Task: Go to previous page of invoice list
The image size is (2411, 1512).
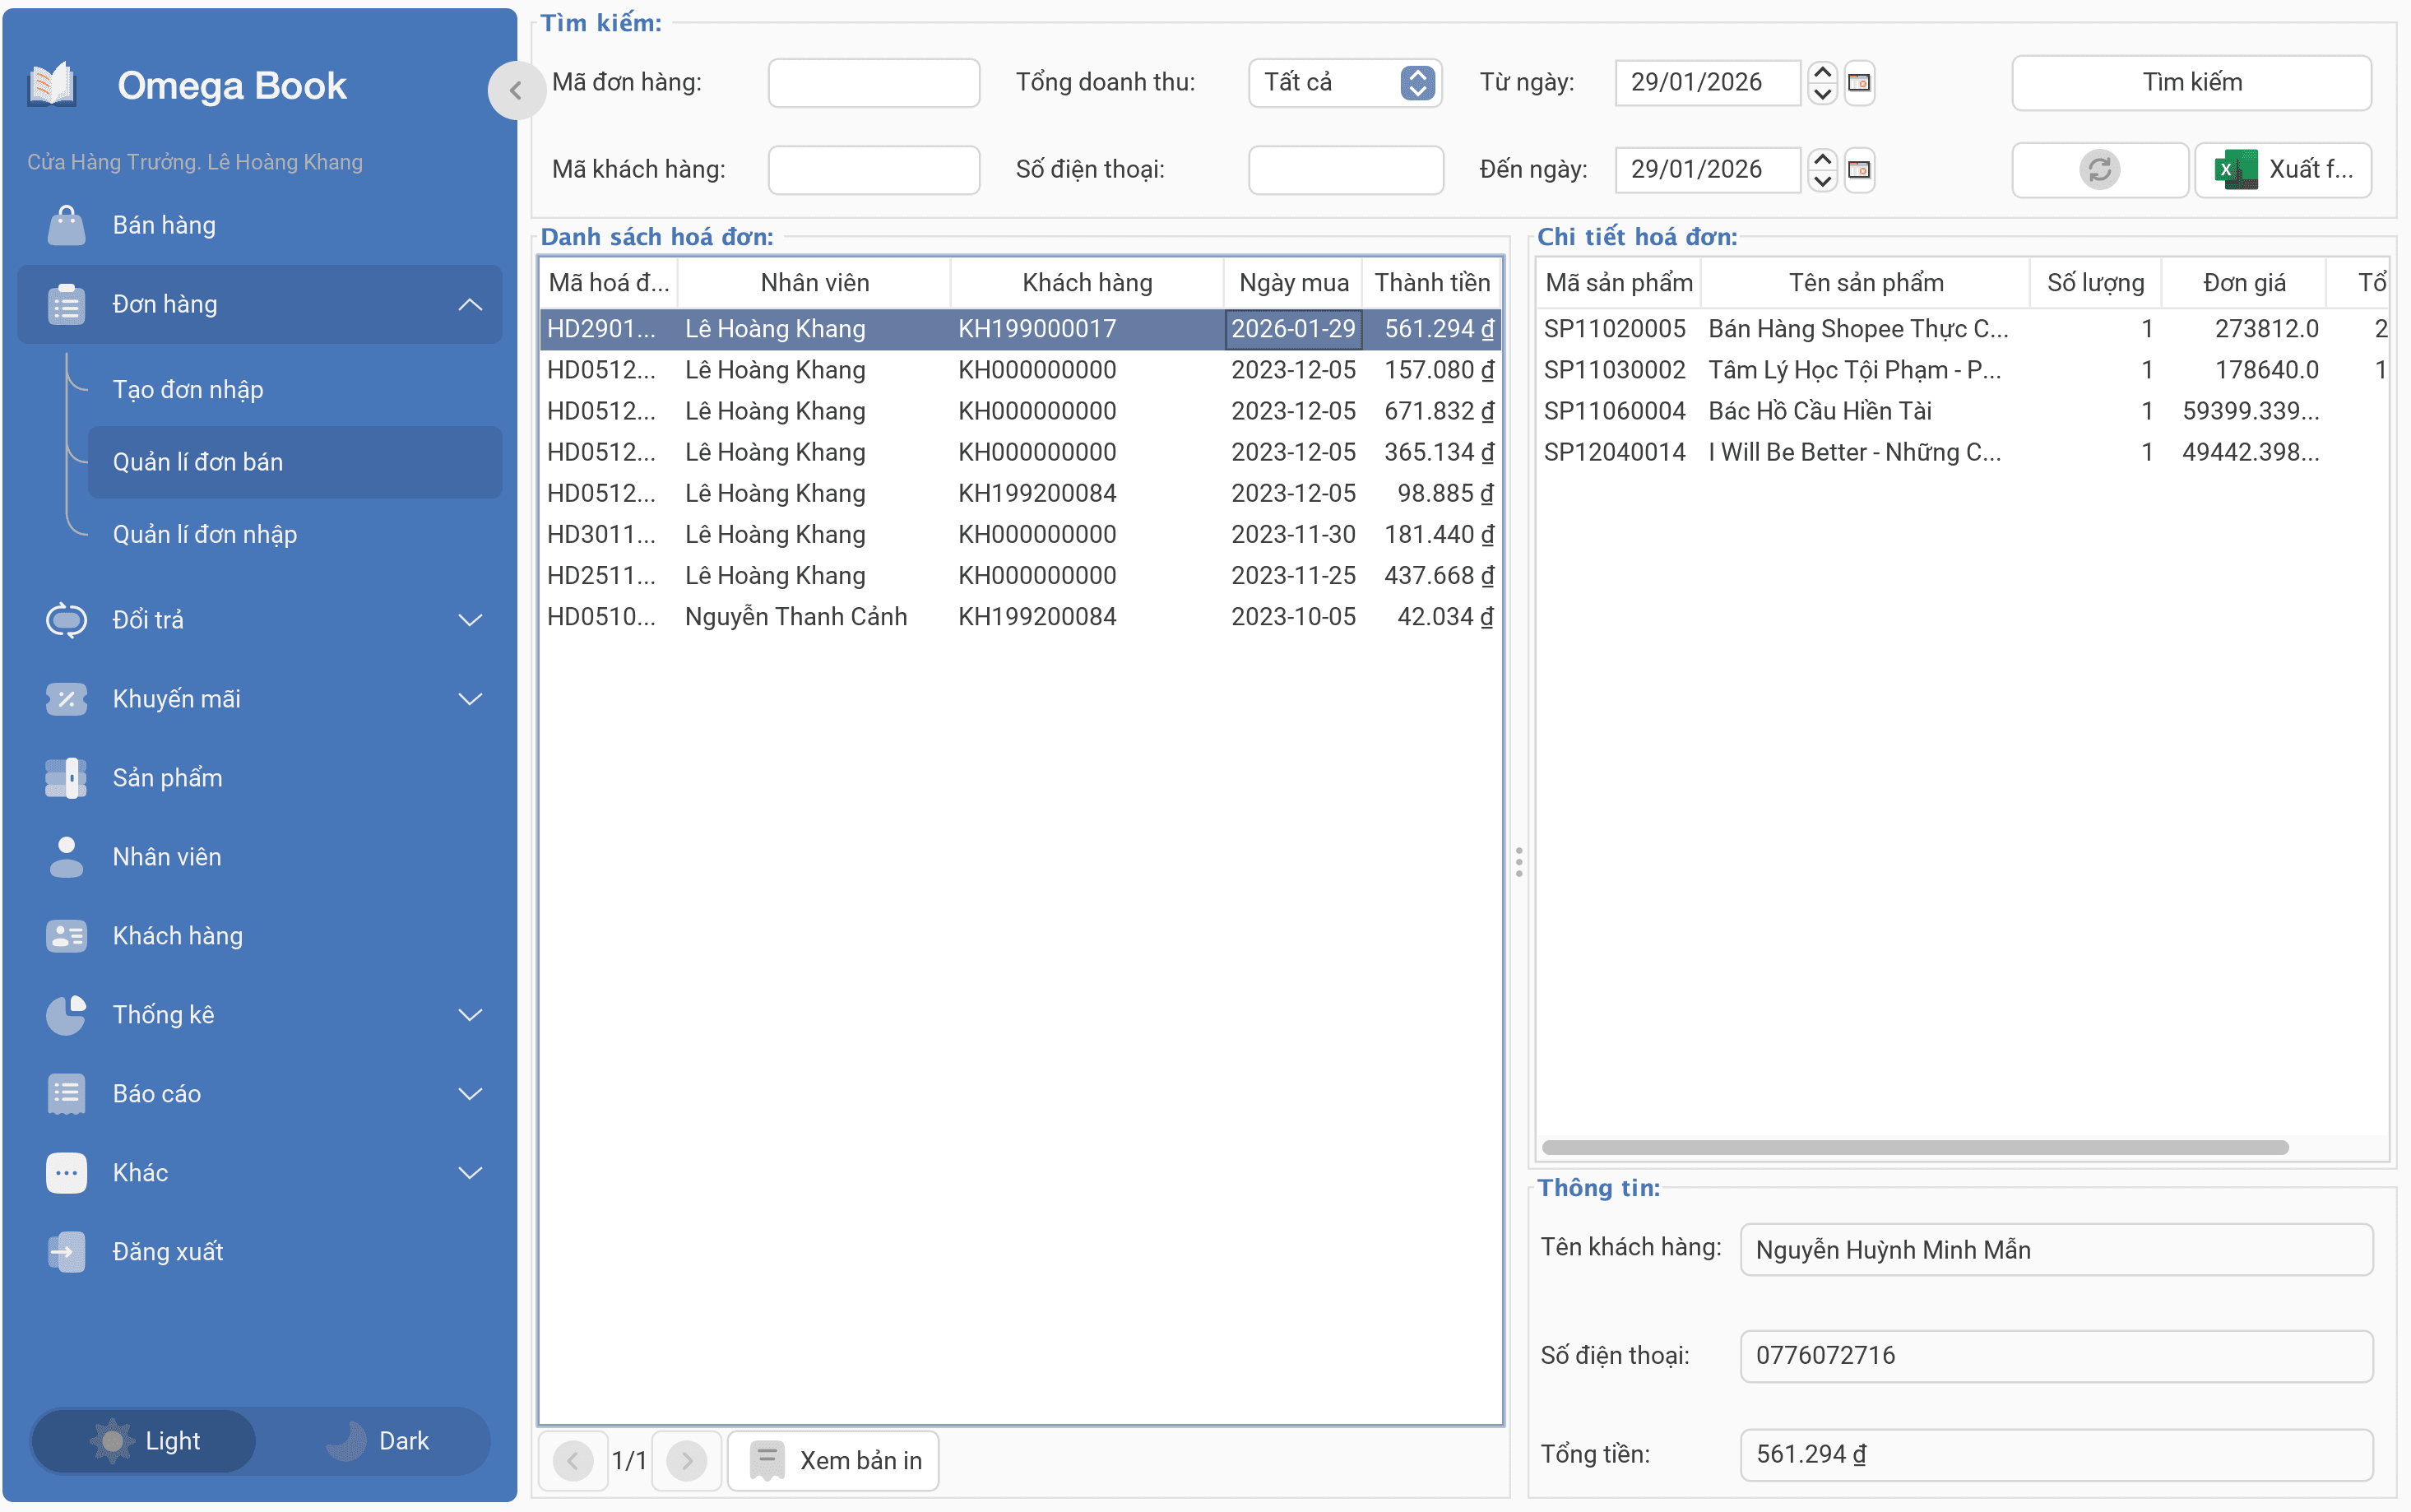Action: point(573,1460)
